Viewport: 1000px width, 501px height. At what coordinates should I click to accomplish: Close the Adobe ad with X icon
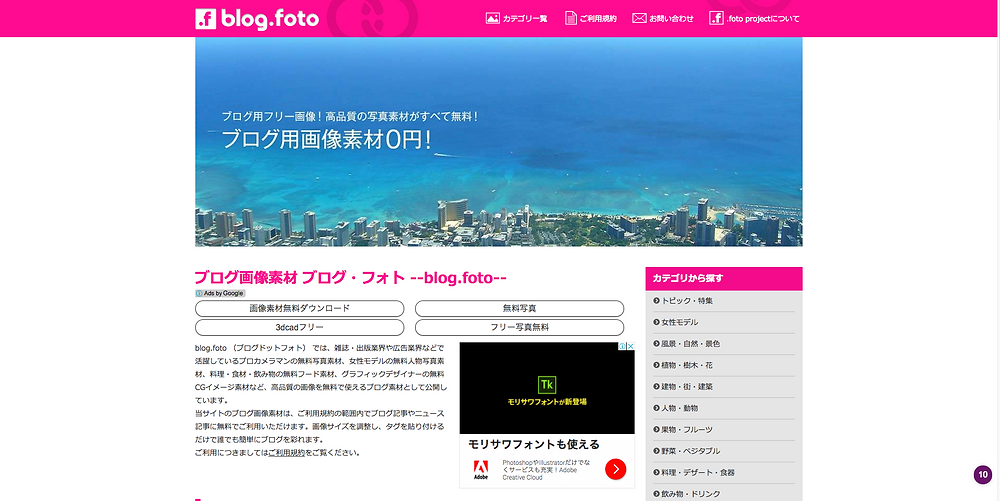click(630, 346)
